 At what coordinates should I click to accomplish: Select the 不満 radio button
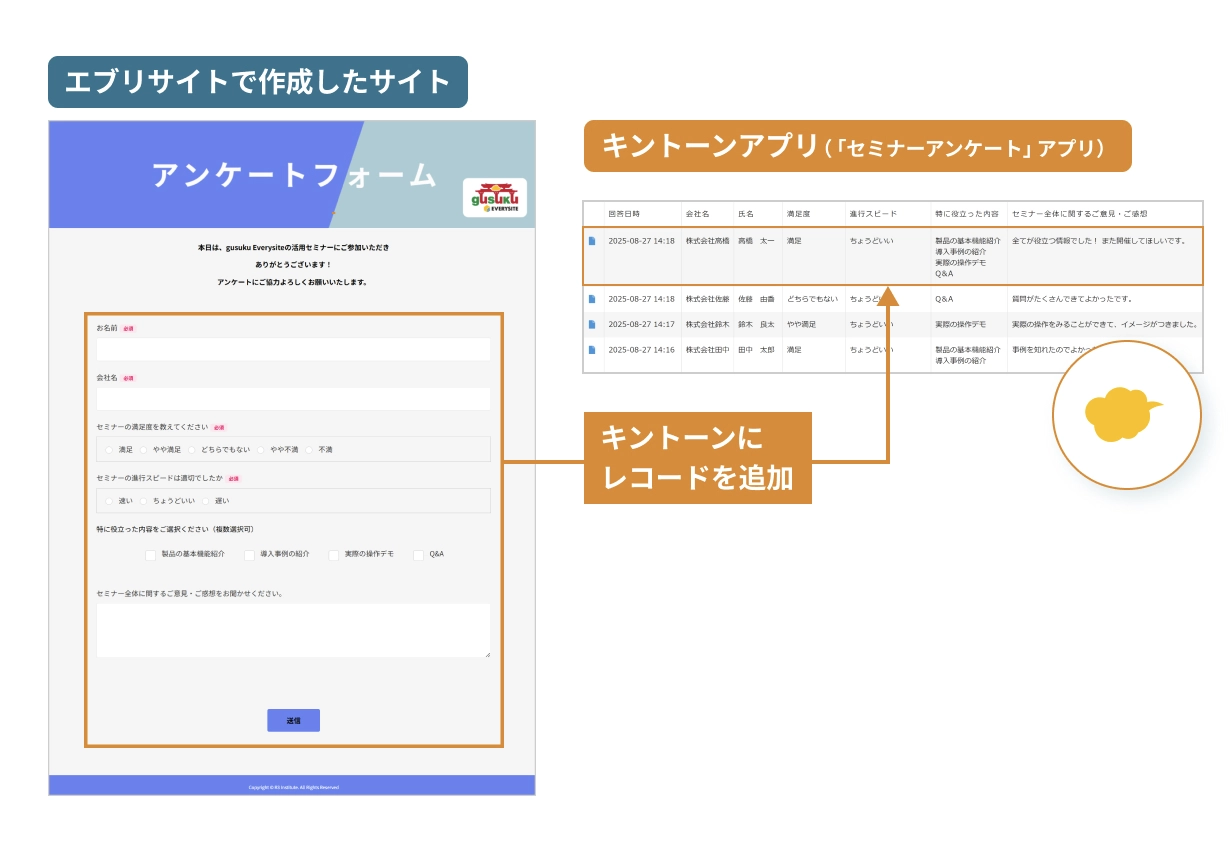click(x=310, y=450)
